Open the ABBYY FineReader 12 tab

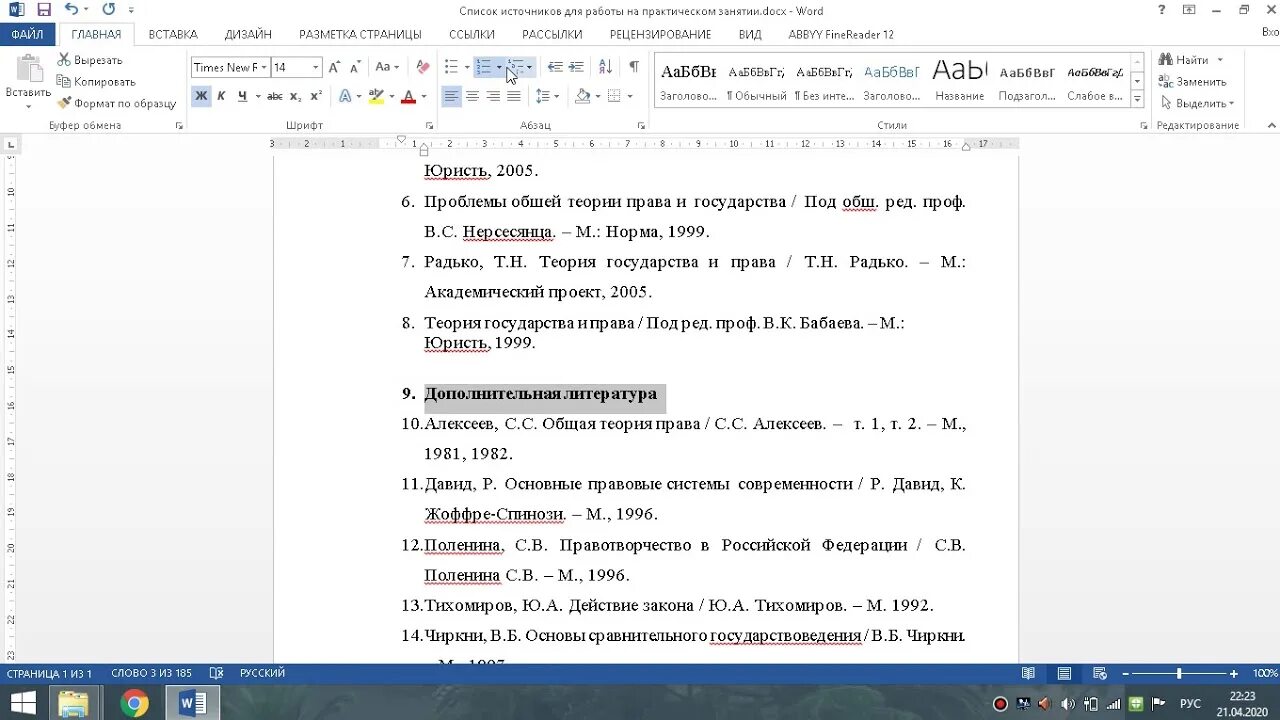click(841, 34)
